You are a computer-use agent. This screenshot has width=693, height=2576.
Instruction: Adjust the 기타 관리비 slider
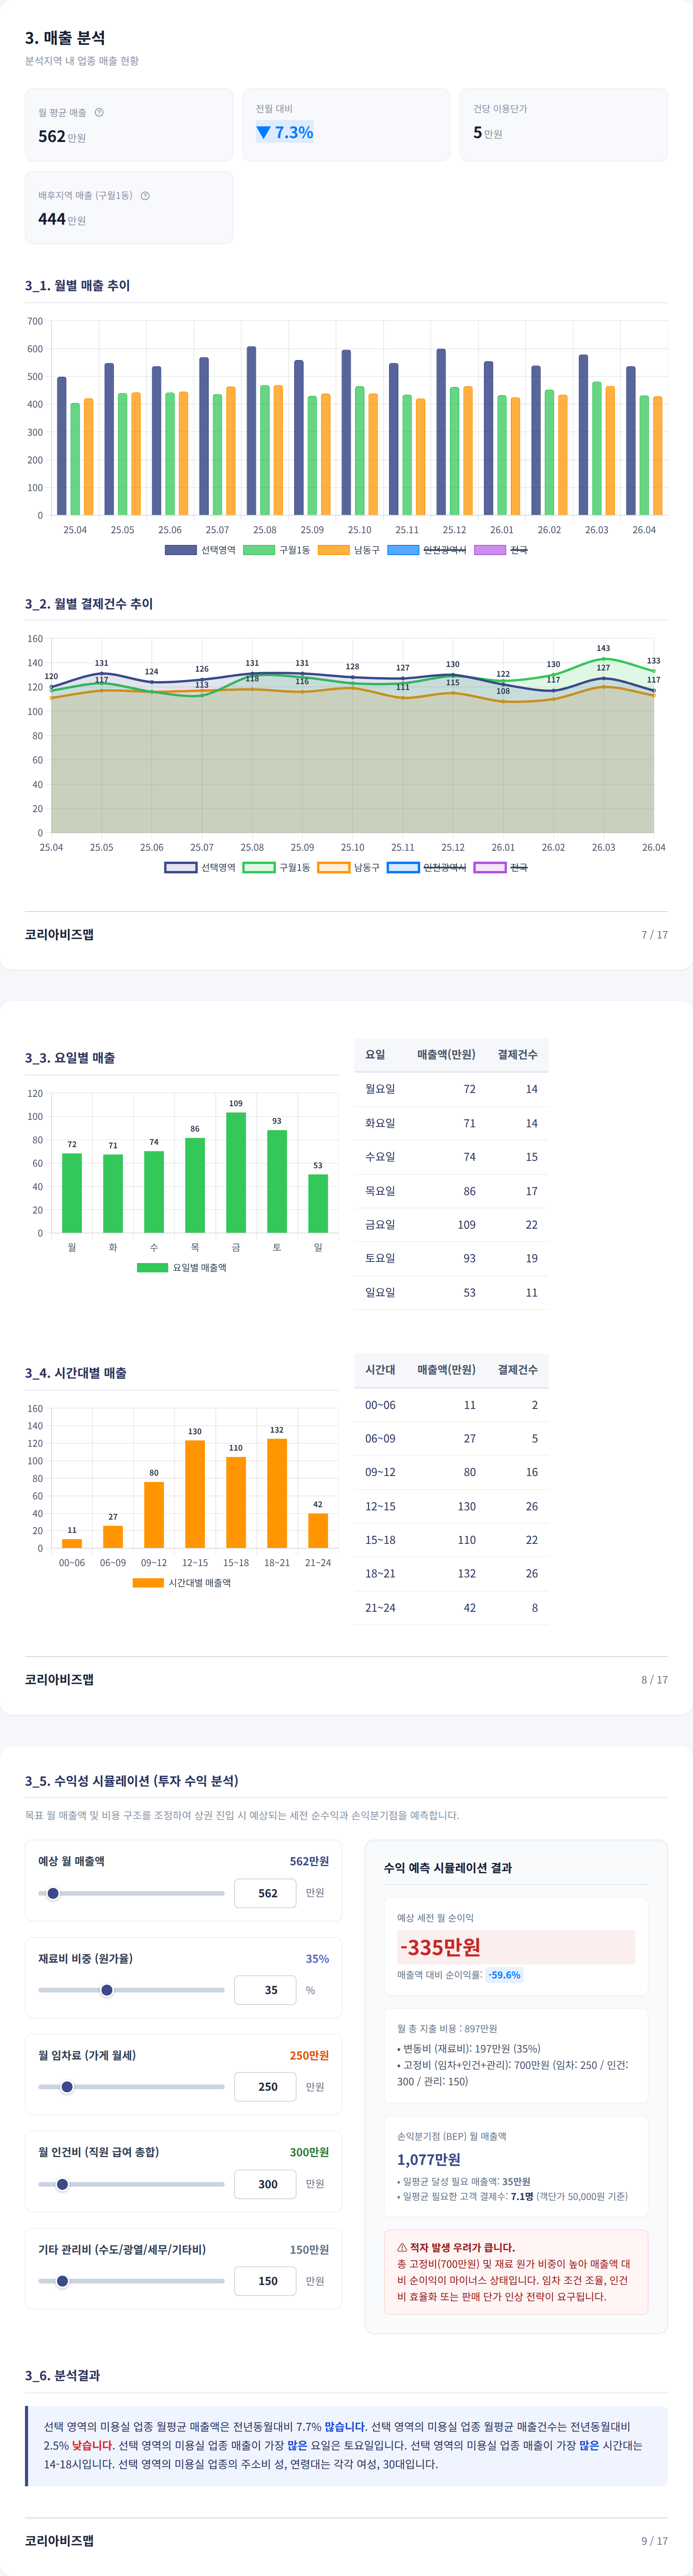click(131, 2281)
